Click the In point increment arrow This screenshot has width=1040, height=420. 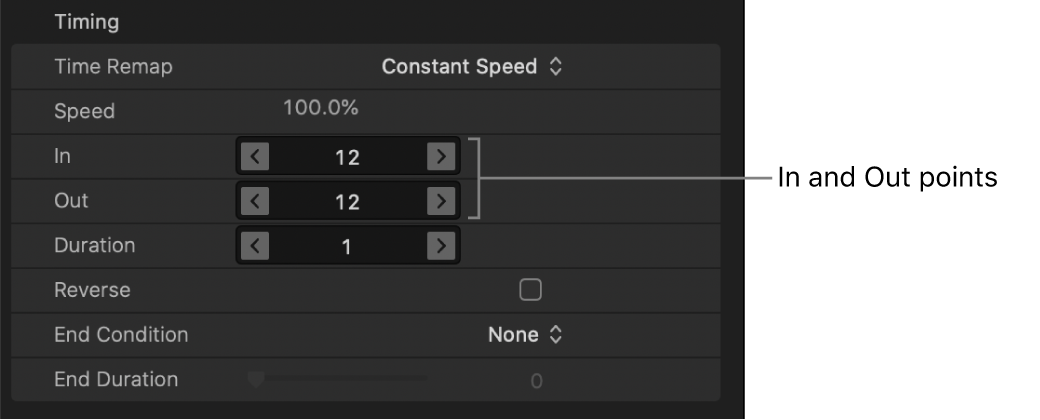pos(439,156)
